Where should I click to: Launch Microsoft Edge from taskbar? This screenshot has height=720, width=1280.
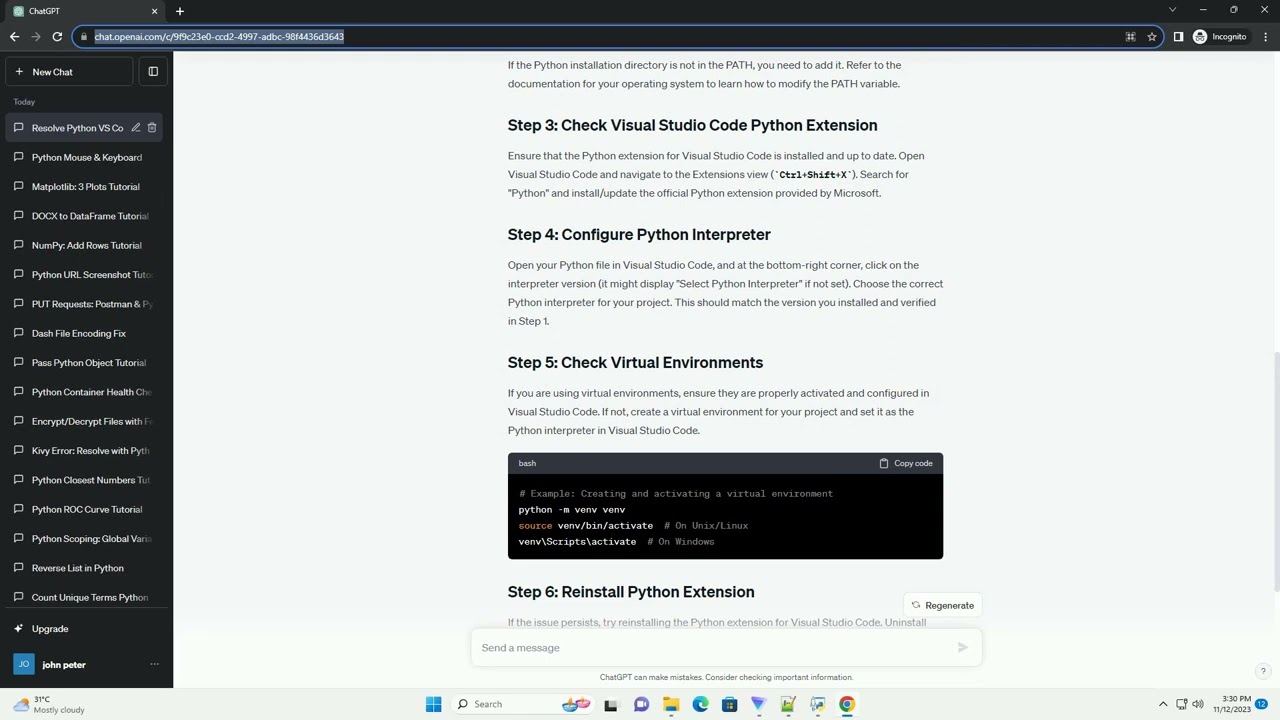(x=700, y=704)
